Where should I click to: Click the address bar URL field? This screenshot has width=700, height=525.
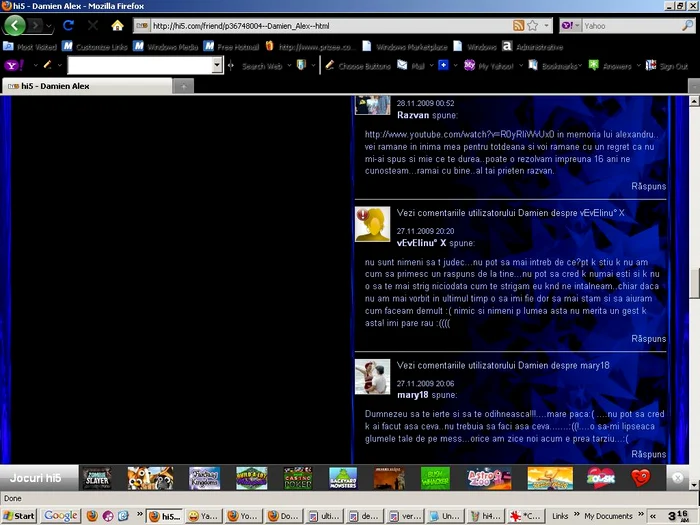coord(330,26)
